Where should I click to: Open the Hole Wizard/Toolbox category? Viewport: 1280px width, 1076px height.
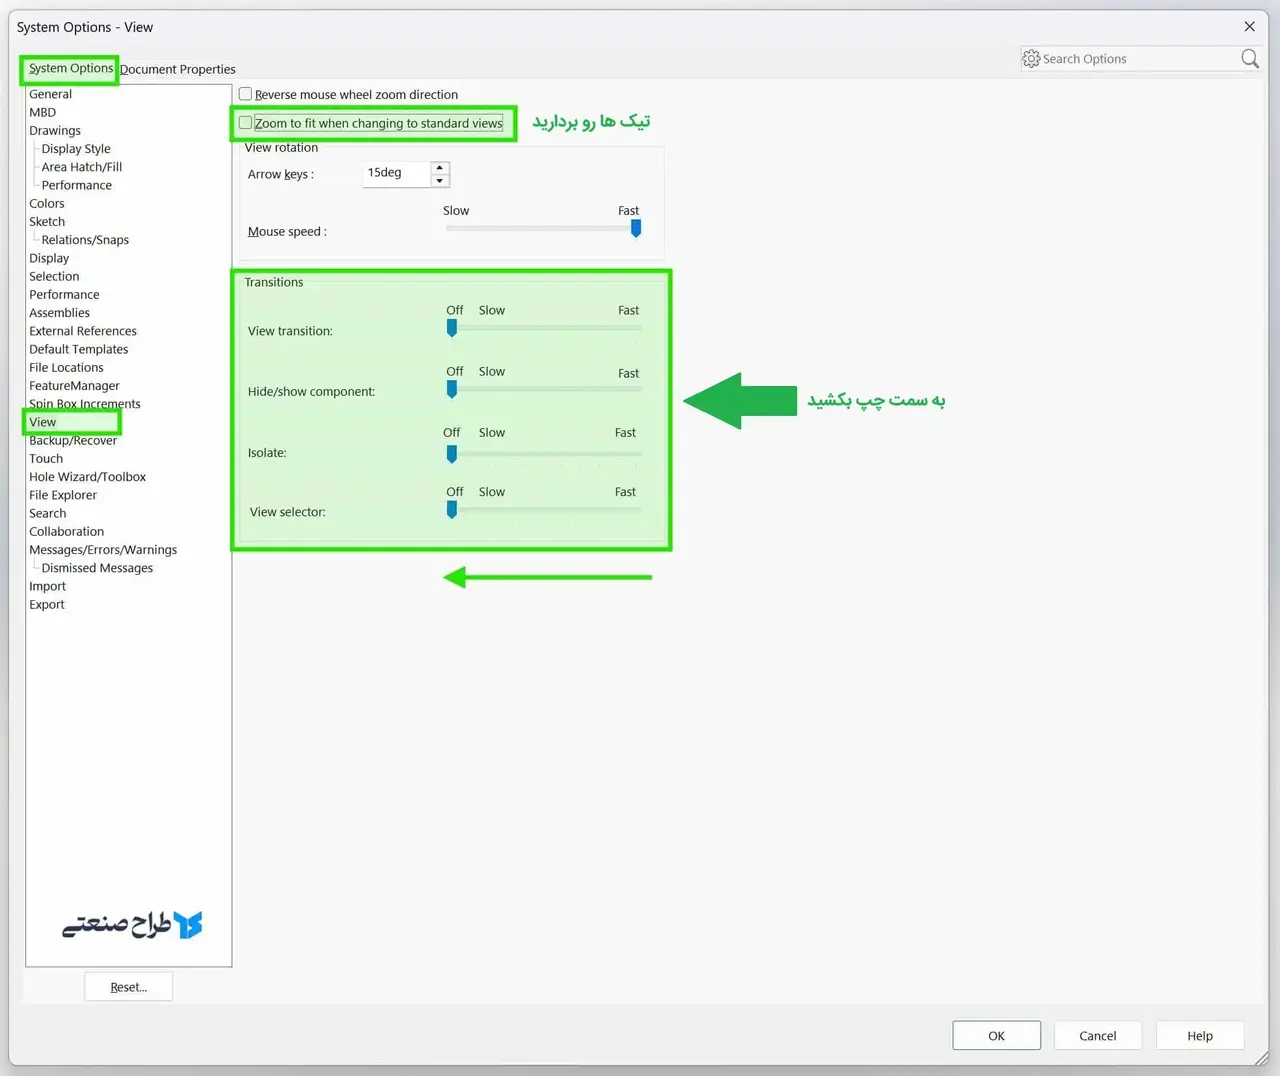(87, 477)
